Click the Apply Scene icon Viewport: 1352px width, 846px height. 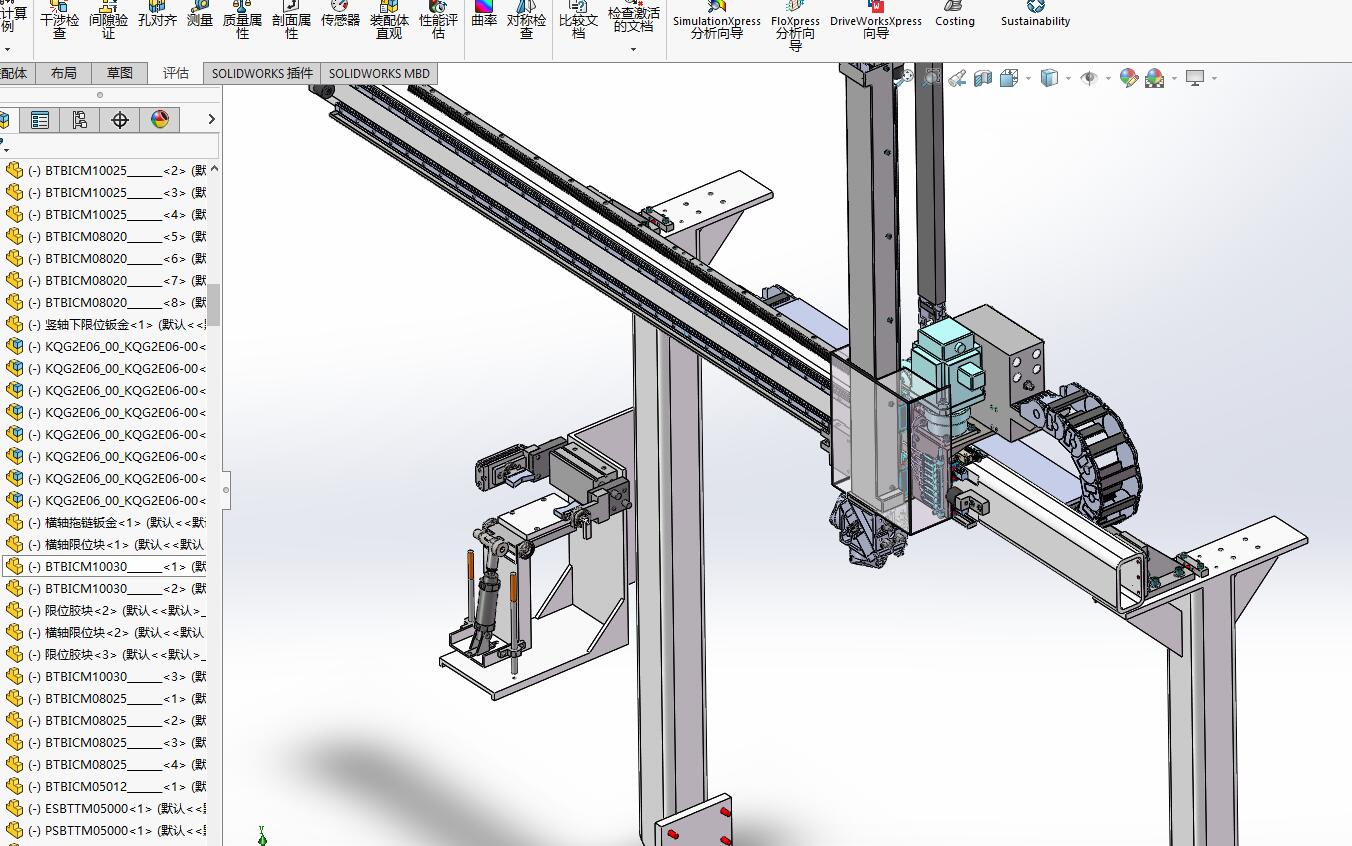pos(1154,77)
